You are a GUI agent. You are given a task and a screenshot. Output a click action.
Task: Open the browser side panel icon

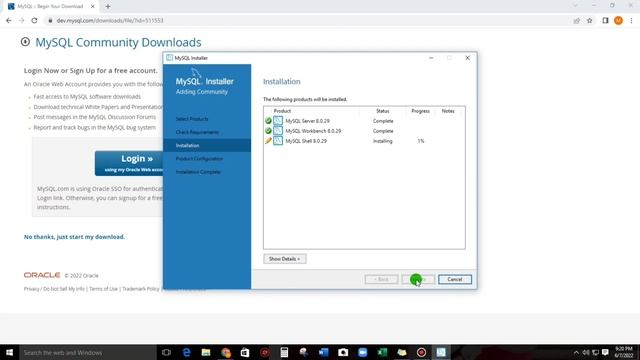pyautogui.click(x=605, y=20)
